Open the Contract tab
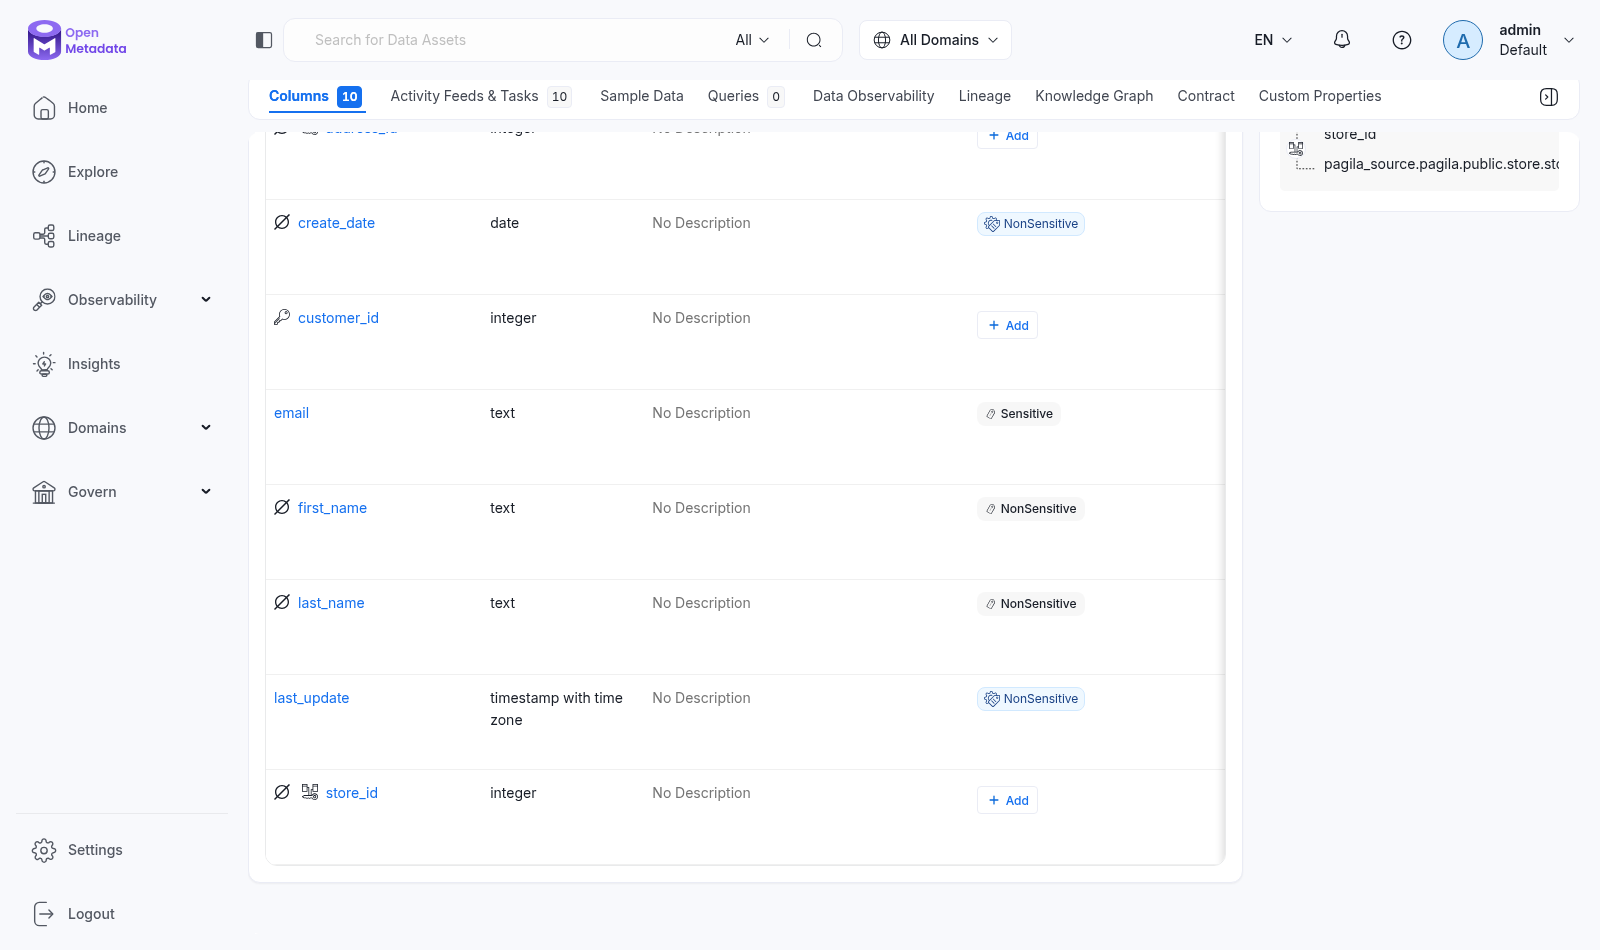This screenshot has width=1600, height=950. 1206,96
